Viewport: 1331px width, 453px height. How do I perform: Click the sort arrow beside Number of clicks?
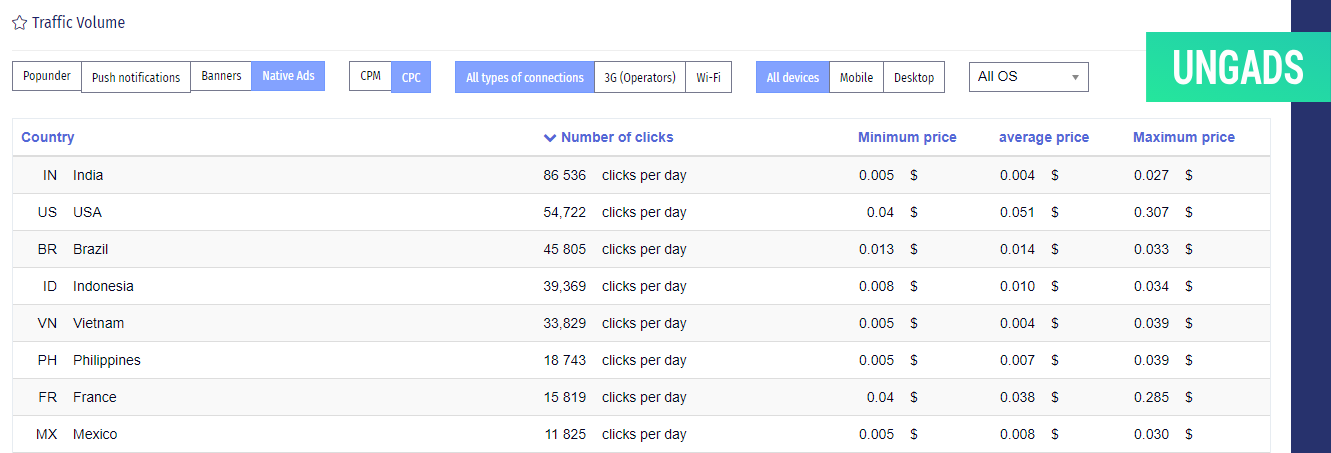(x=549, y=138)
